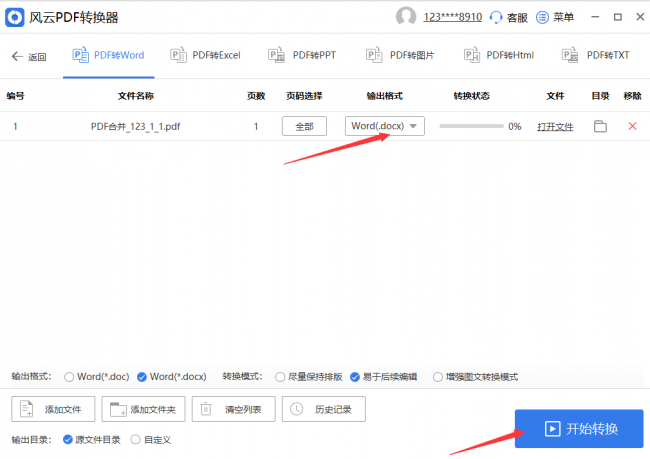Viewport: 650px width, 459px height.
Task: Click the PDF转Word tab icon
Action: pyautogui.click(x=80, y=55)
